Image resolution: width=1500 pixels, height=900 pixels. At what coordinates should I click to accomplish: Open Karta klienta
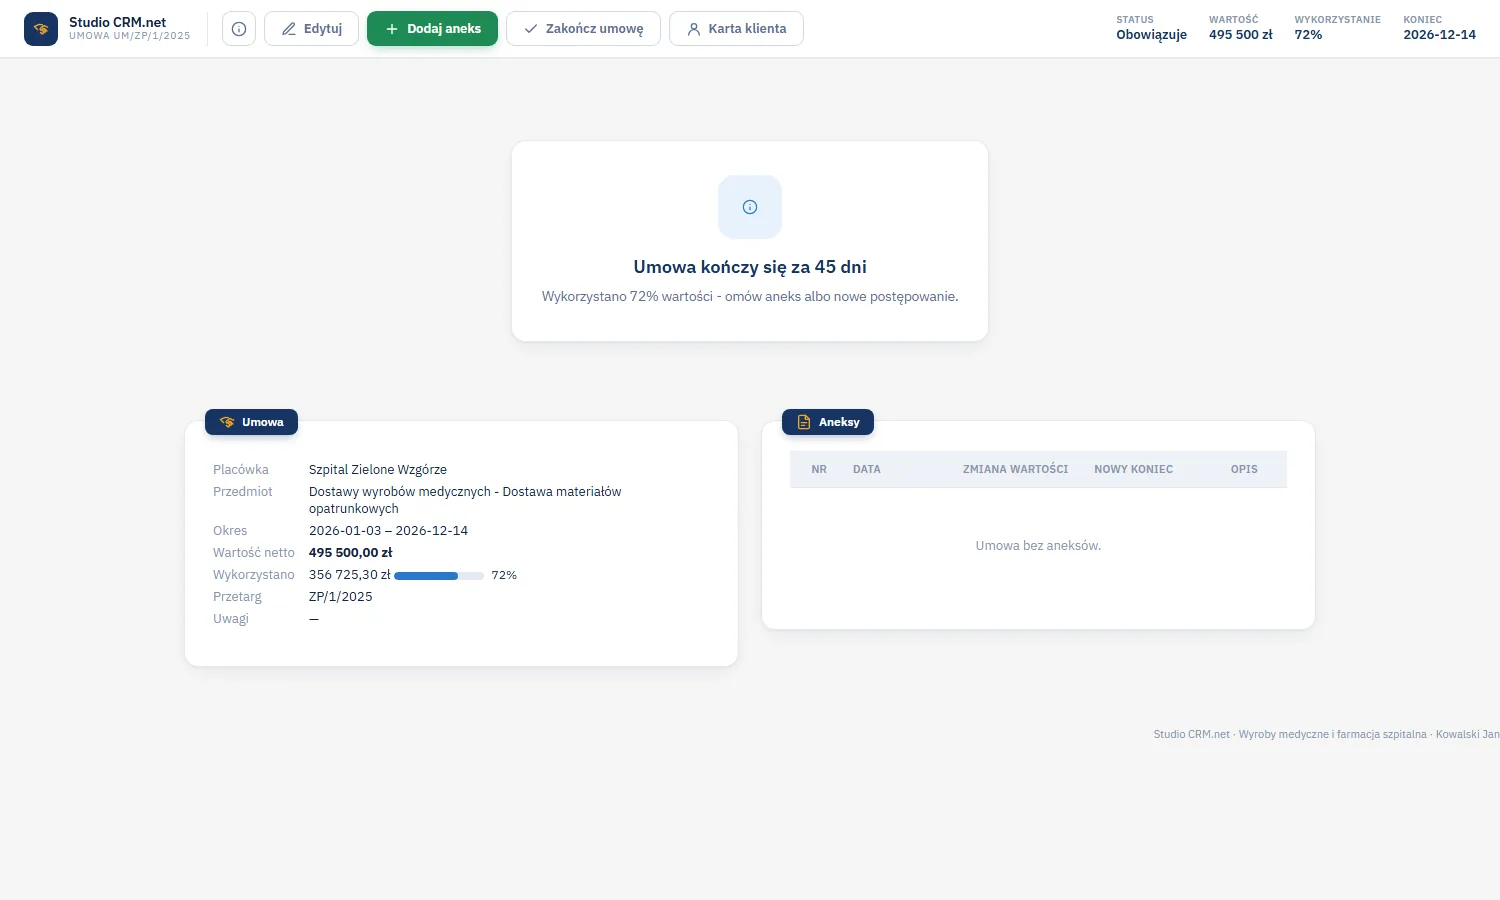click(x=736, y=29)
